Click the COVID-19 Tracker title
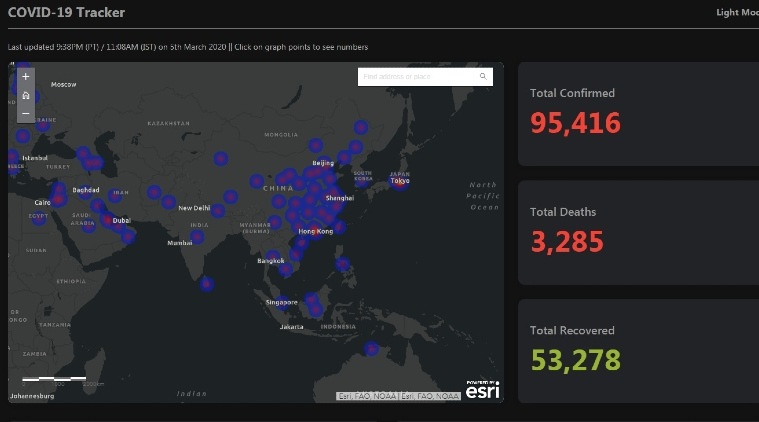This screenshot has height=422, width=759. point(66,13)
